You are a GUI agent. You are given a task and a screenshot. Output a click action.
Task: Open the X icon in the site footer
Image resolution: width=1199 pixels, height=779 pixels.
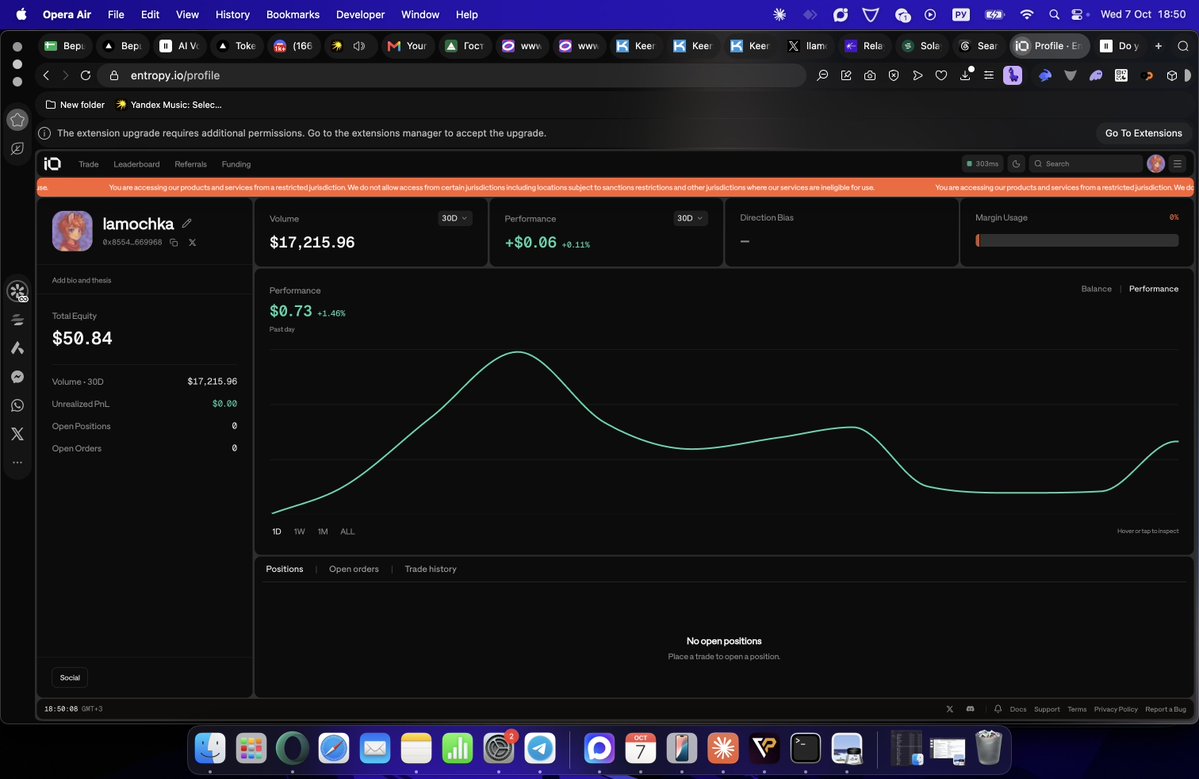point(950,709)
